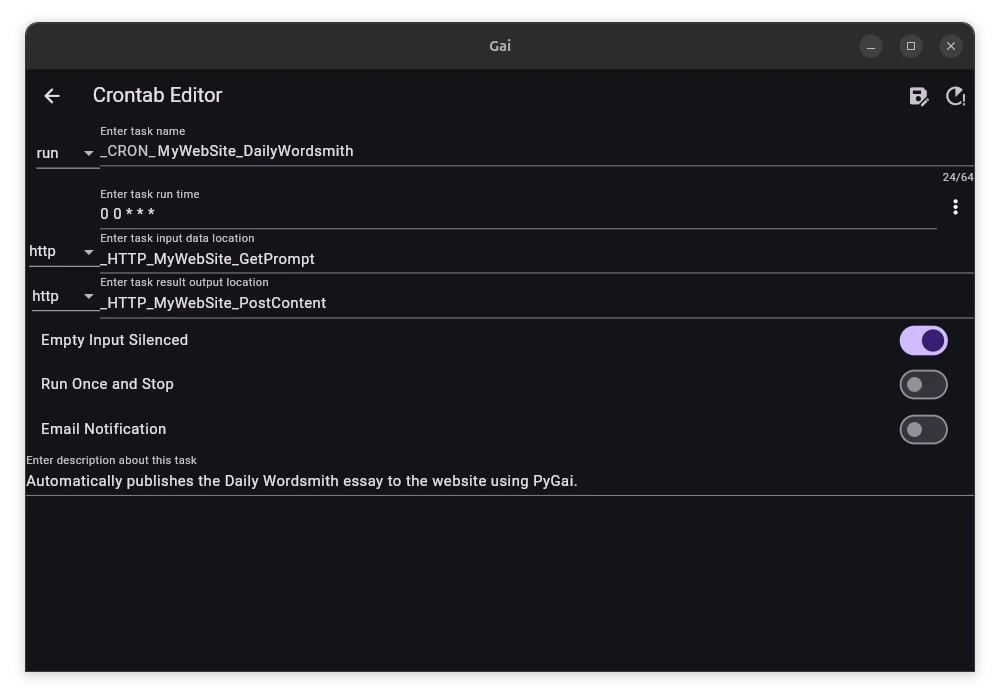Close the Gai window
Image resolution: width=1000 pixels, height=700 pixels.
tap(951, 46)
